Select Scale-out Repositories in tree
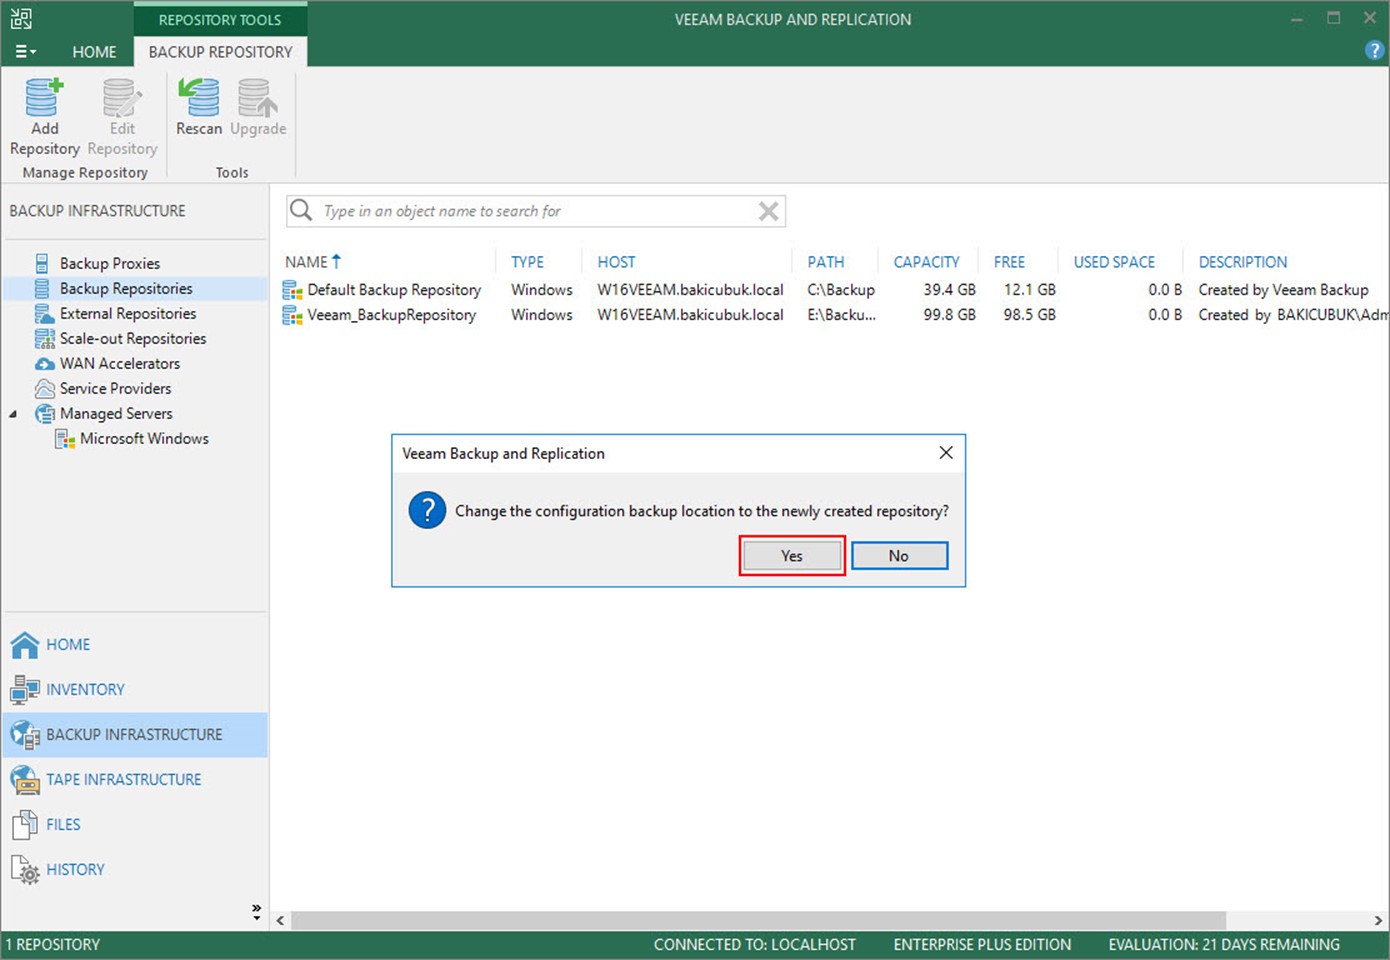The image size is (1390, 960). click(x=132, y=339)
